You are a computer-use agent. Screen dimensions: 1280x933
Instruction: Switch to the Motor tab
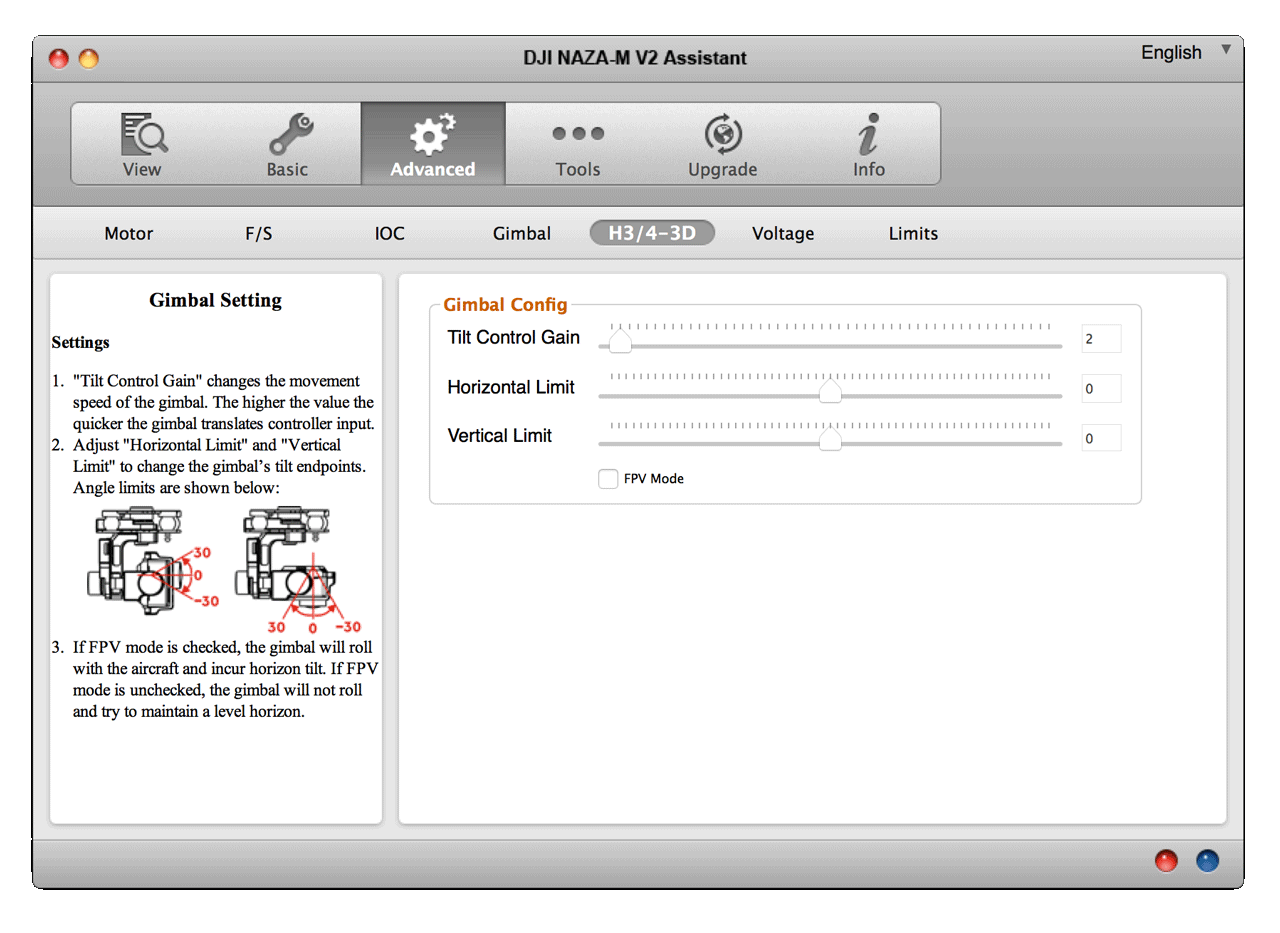coord(129,234)
